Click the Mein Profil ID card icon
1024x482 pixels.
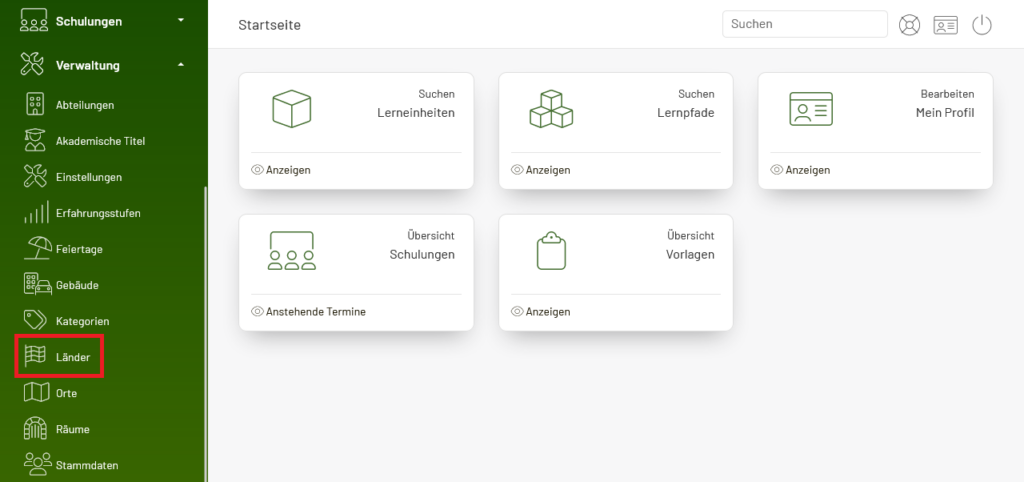810,109
